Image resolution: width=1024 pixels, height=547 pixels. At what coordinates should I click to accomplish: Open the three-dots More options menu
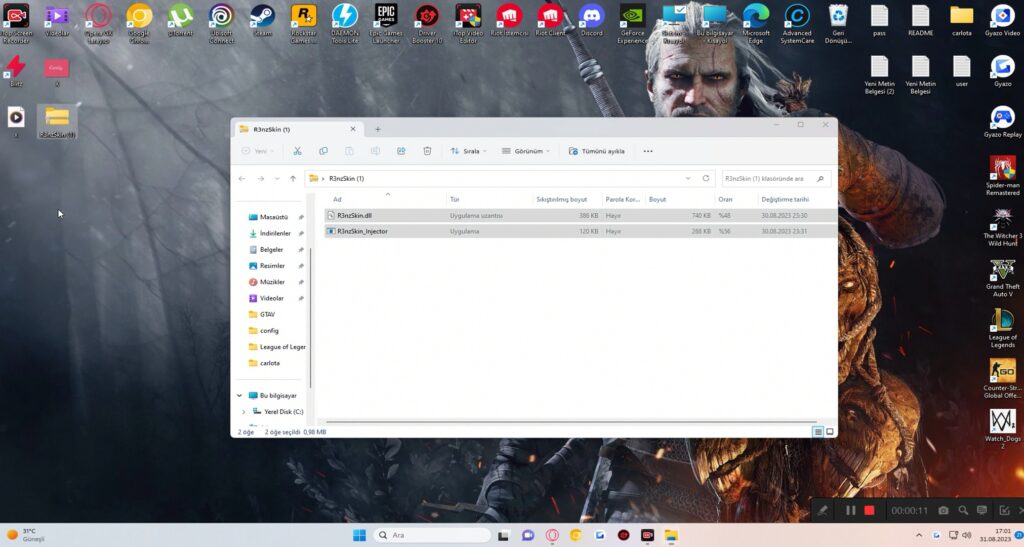pos(648,151)
